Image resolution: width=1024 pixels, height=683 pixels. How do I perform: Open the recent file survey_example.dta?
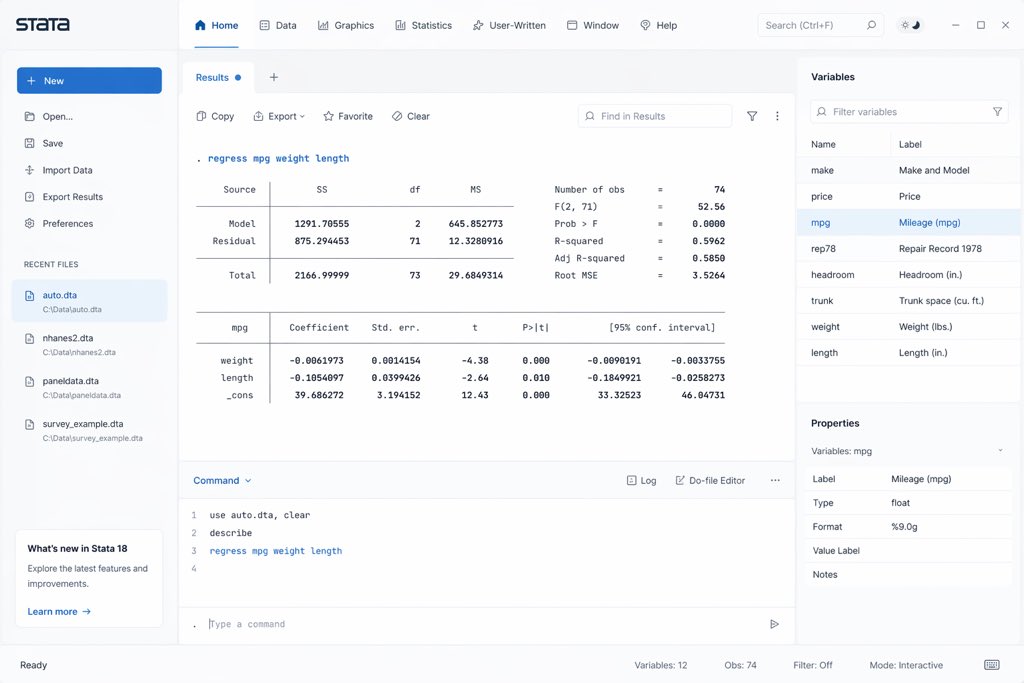coord(89,430)
